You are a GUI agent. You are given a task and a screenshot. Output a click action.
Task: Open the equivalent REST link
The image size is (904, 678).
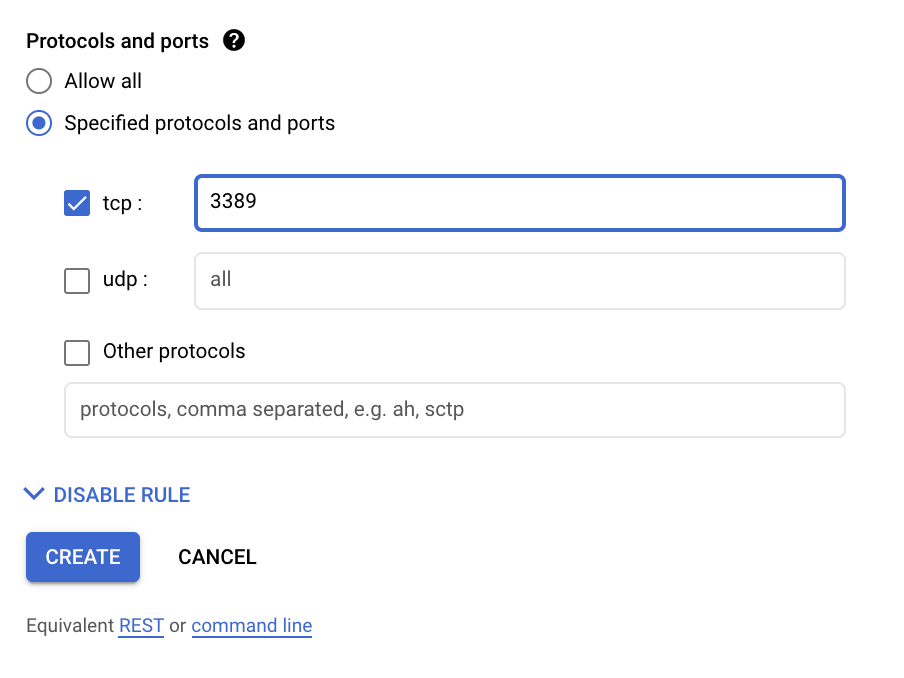click(x=141, y=626)
